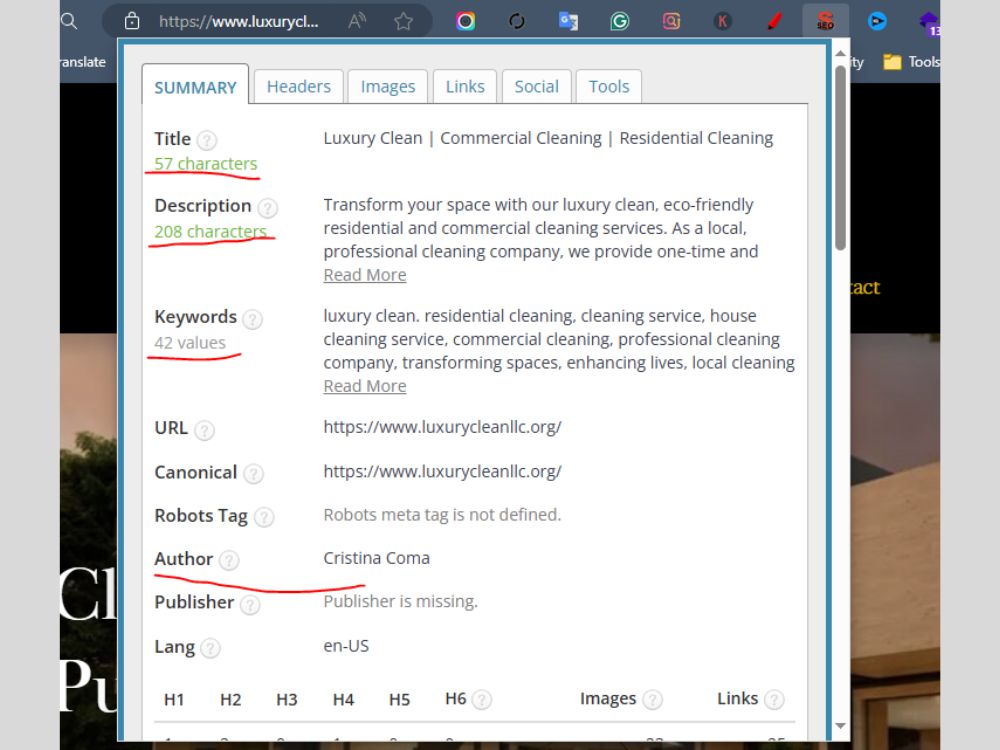Click the address bar URL field
Screen dimensions: 1000x750
[x=239, y=22]
